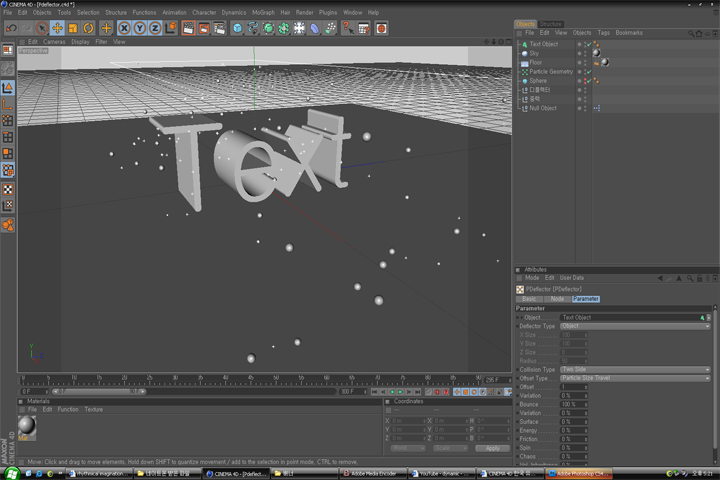Toggle the Z axis lock
Viewport: 720px width, 480px height.
click(x=155, y=28)
